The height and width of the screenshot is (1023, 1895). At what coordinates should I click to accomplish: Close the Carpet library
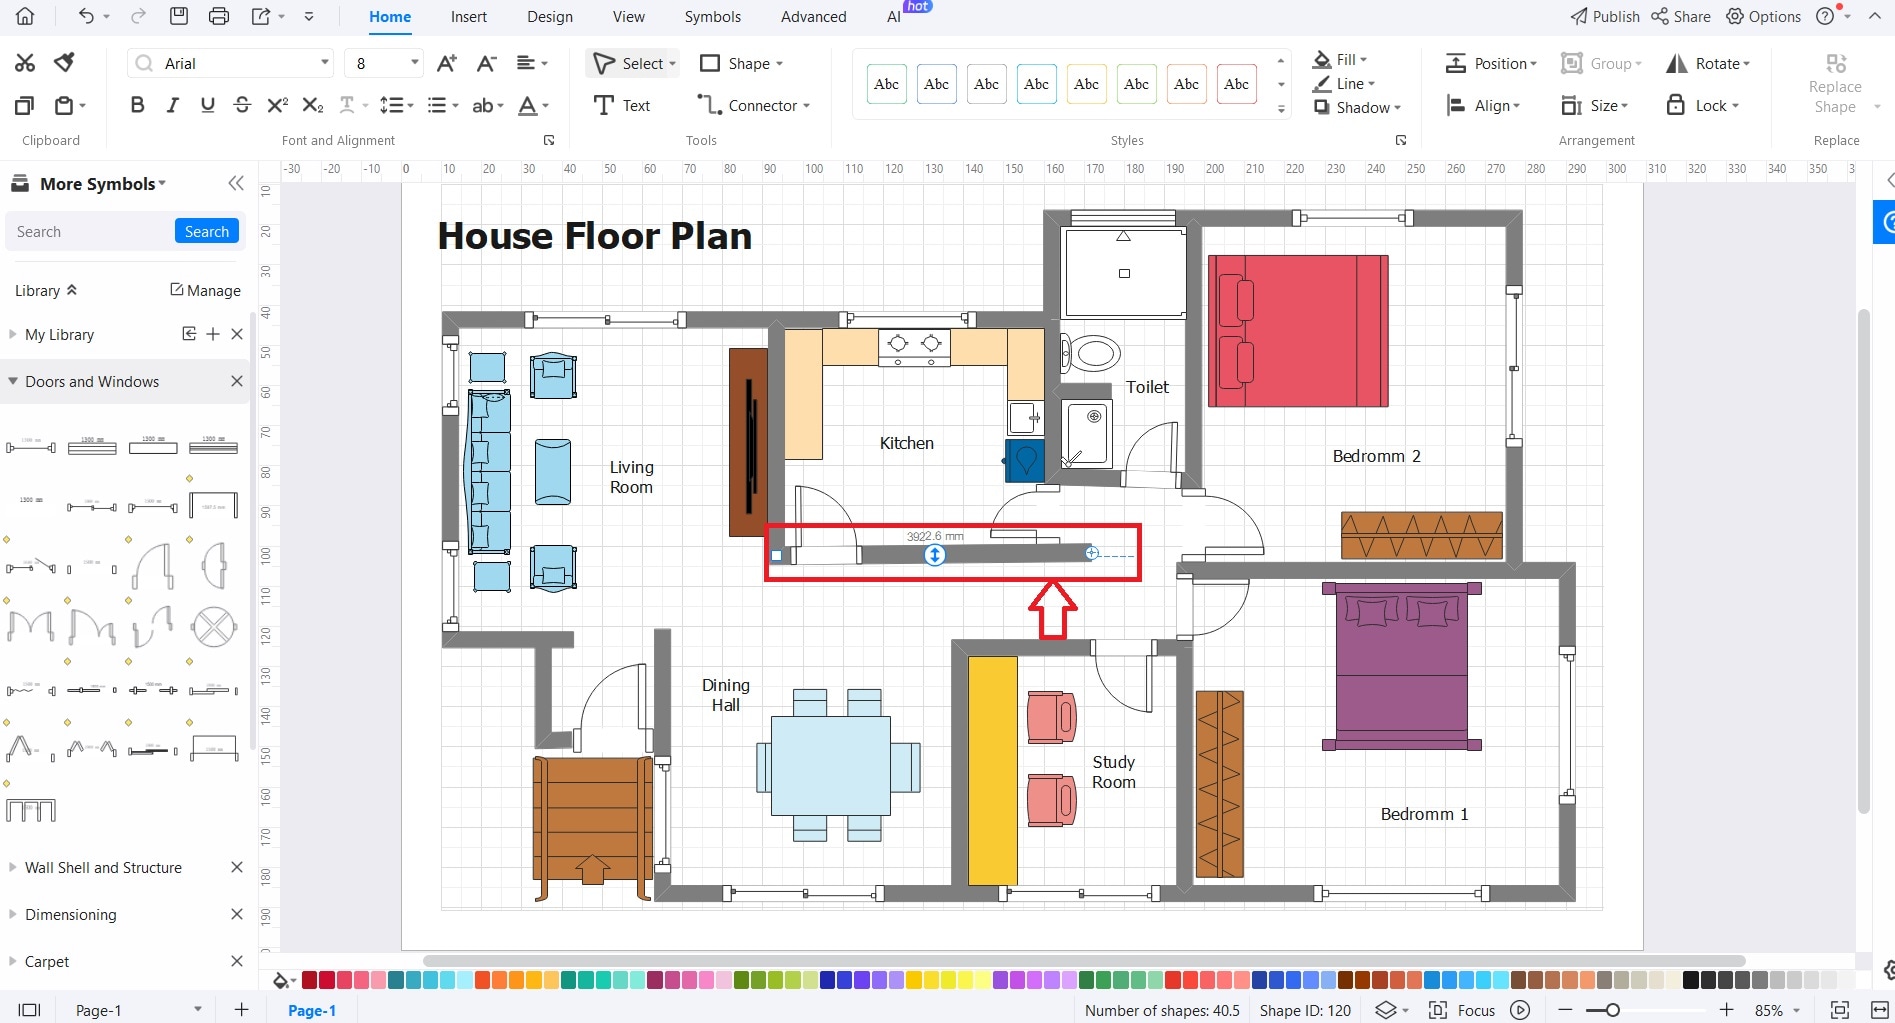pos(237,961)
